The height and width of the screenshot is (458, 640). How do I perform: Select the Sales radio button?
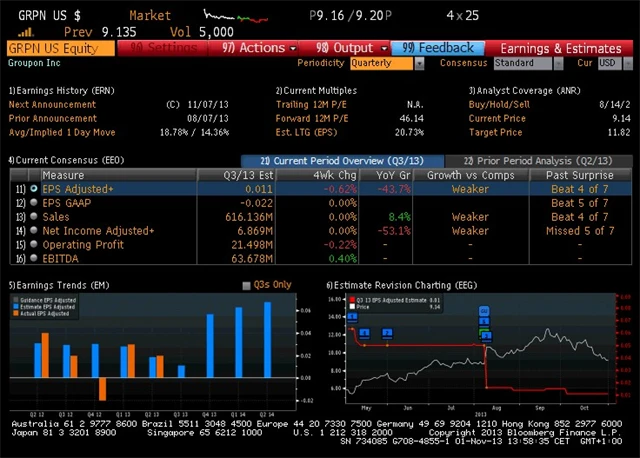[34, 216]
